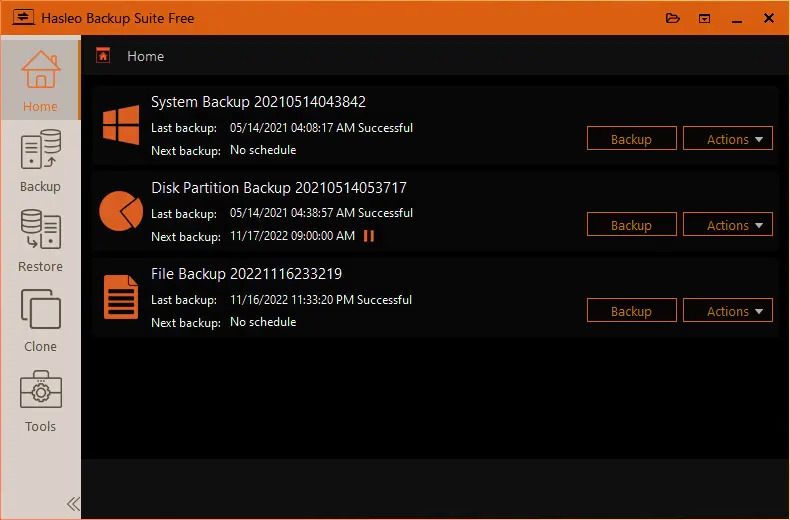The image size is (790, 520).
Task: Run Backup for Disk Partition Backup
Action: point(631,225)
